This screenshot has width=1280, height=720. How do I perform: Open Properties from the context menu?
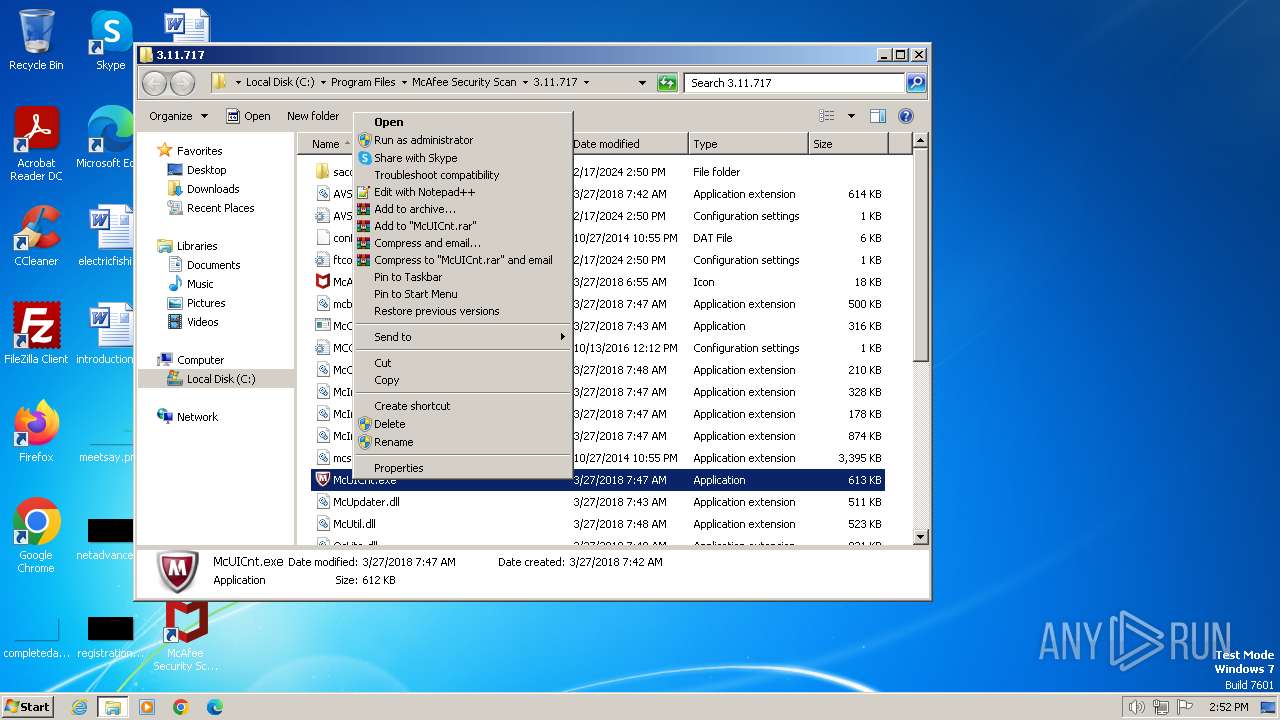[464, 468]
